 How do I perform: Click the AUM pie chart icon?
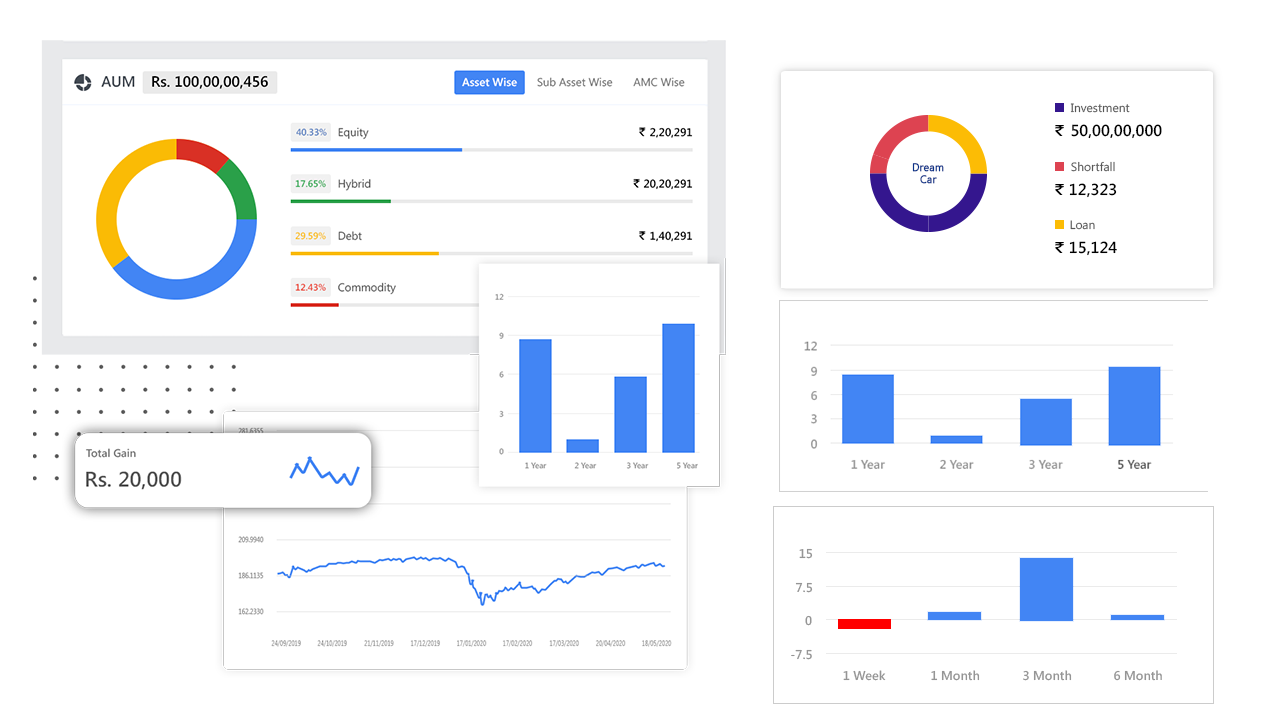83,82
